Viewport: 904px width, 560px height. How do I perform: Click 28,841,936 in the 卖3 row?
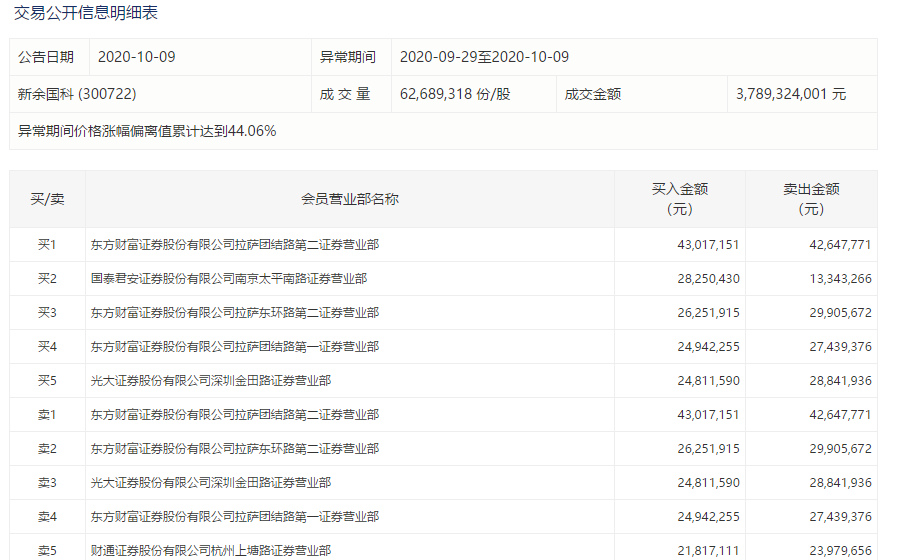tap(840, 483)
